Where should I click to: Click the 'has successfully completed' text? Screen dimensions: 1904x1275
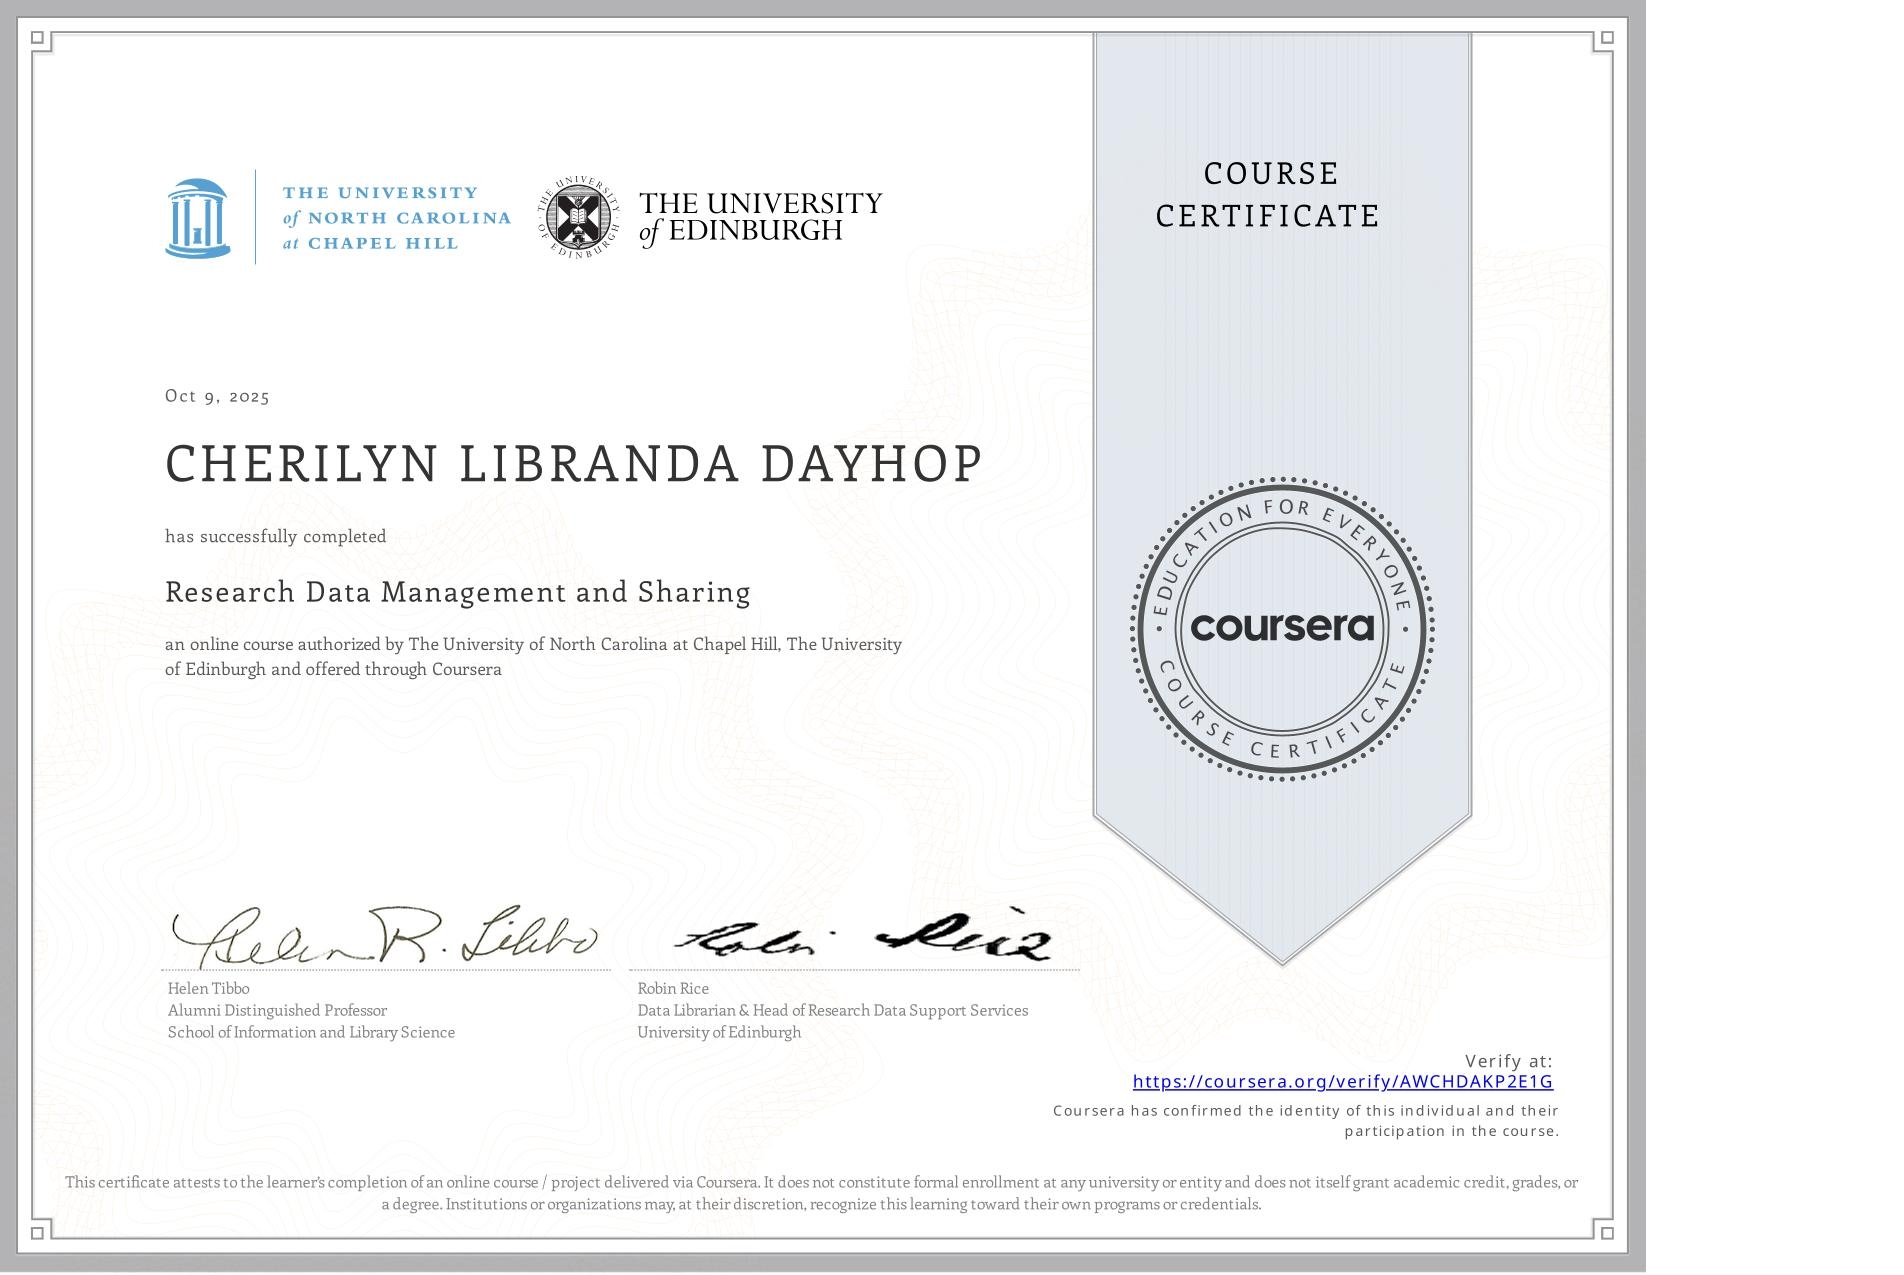pos(276,536)
